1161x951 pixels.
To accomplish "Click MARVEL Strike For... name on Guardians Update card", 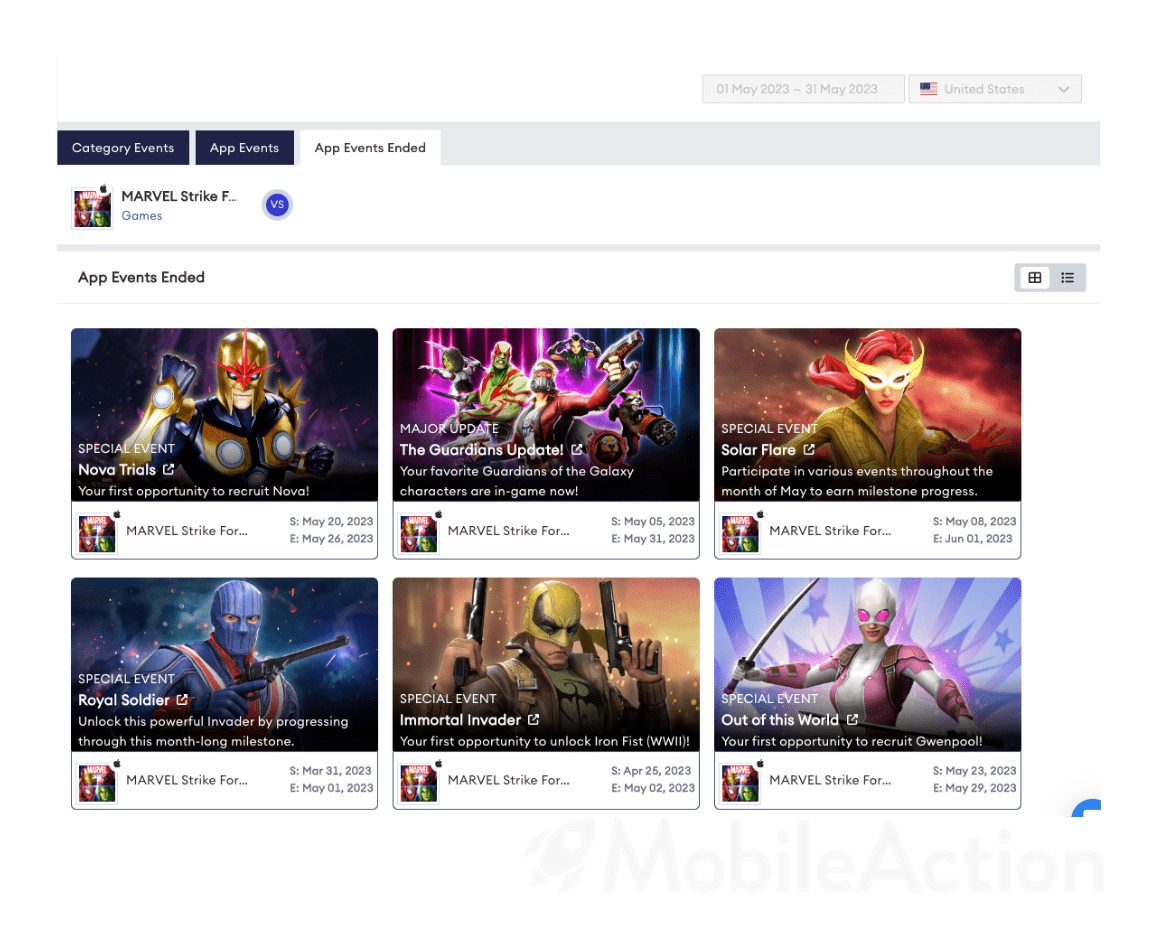I will pos(508,530).
